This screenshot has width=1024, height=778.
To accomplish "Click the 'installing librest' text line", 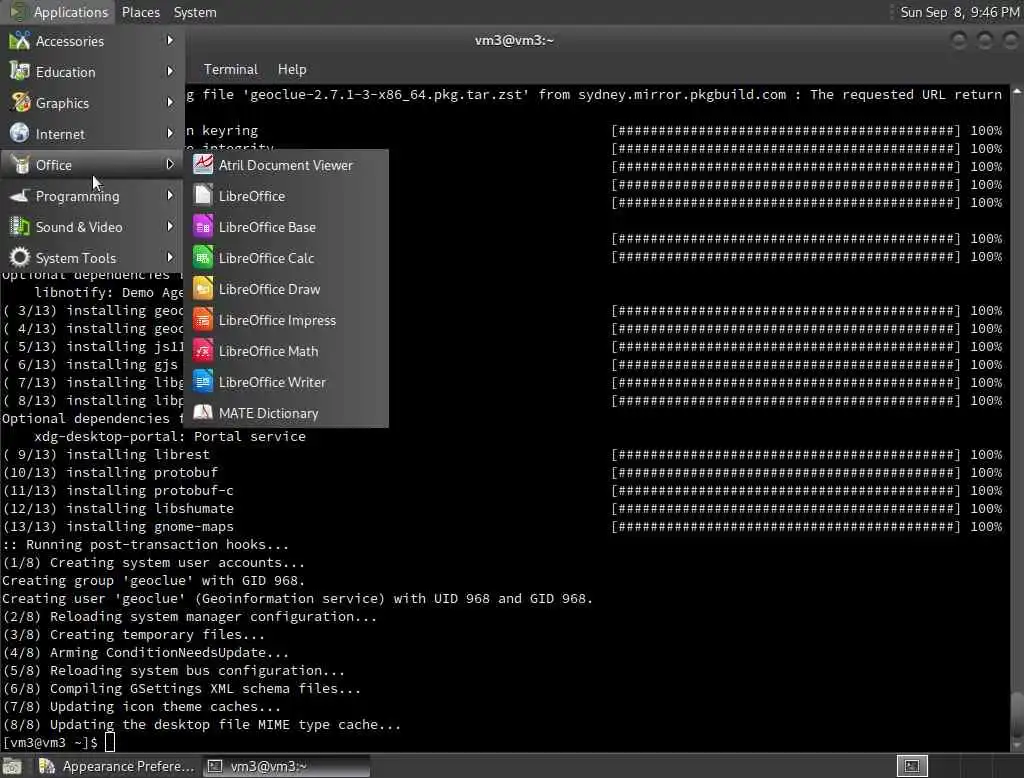I will click(106, 454).
